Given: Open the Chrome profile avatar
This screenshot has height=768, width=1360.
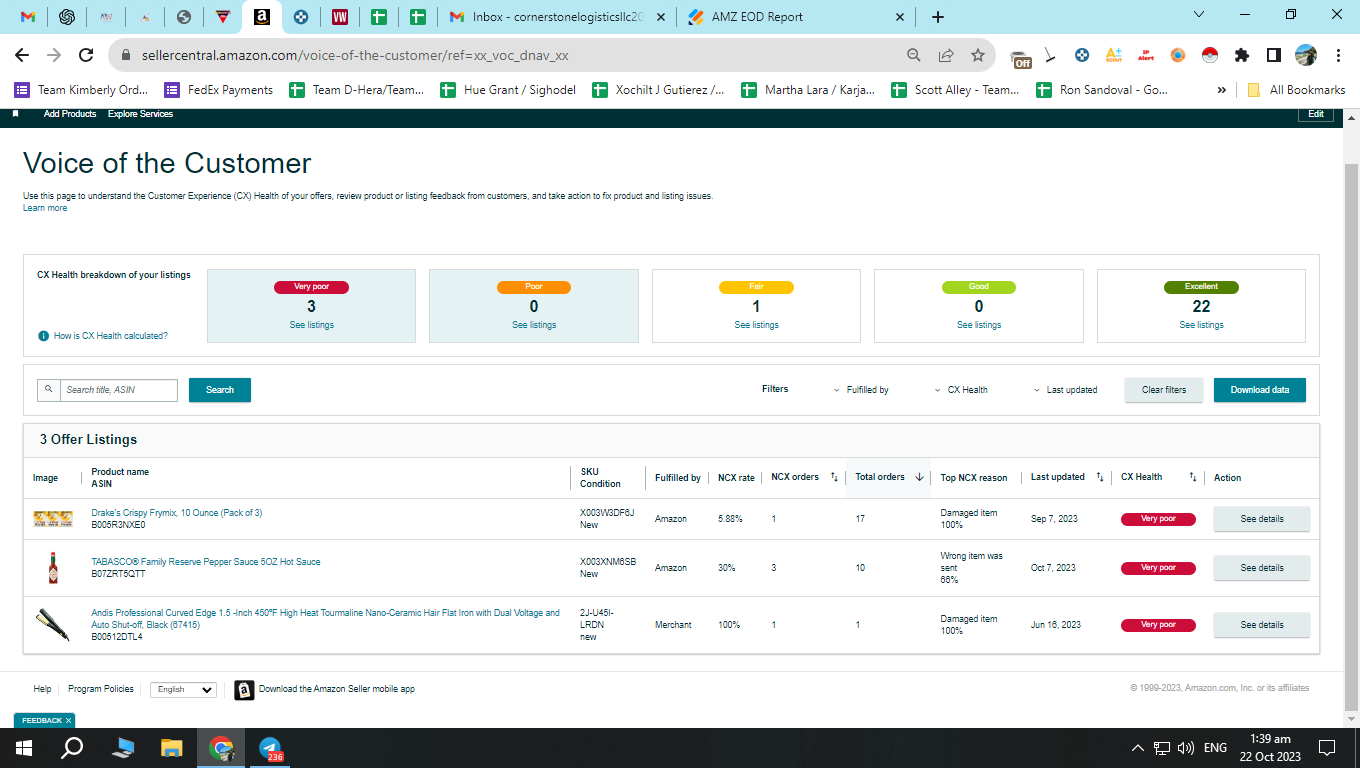Looking at the screenshot, I should click(1306, 55).
